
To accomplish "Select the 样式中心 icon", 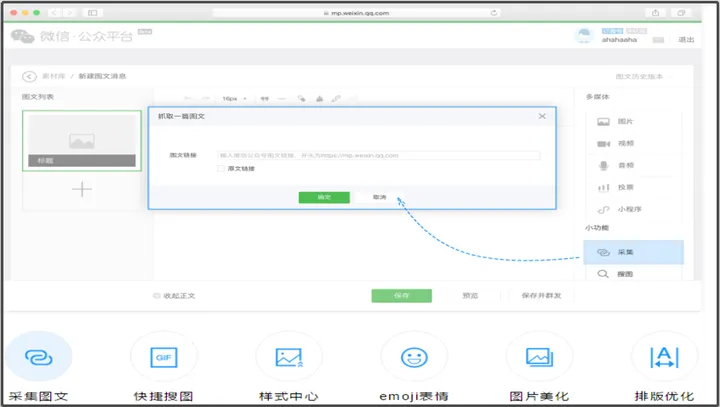I will 288,357.
